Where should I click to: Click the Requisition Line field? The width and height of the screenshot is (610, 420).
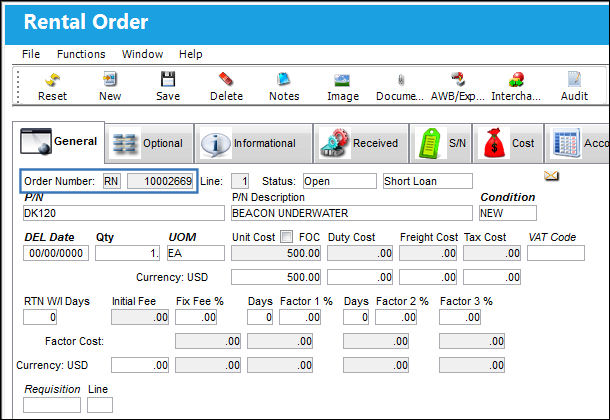click(x=100, y=405)
